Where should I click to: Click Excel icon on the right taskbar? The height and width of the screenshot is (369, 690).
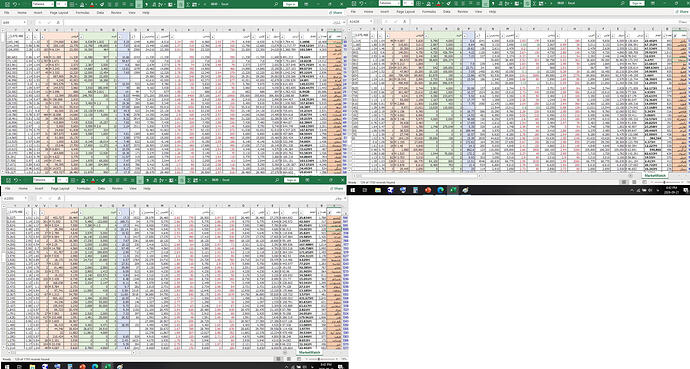pyautogui.click(x=453, y=190)
